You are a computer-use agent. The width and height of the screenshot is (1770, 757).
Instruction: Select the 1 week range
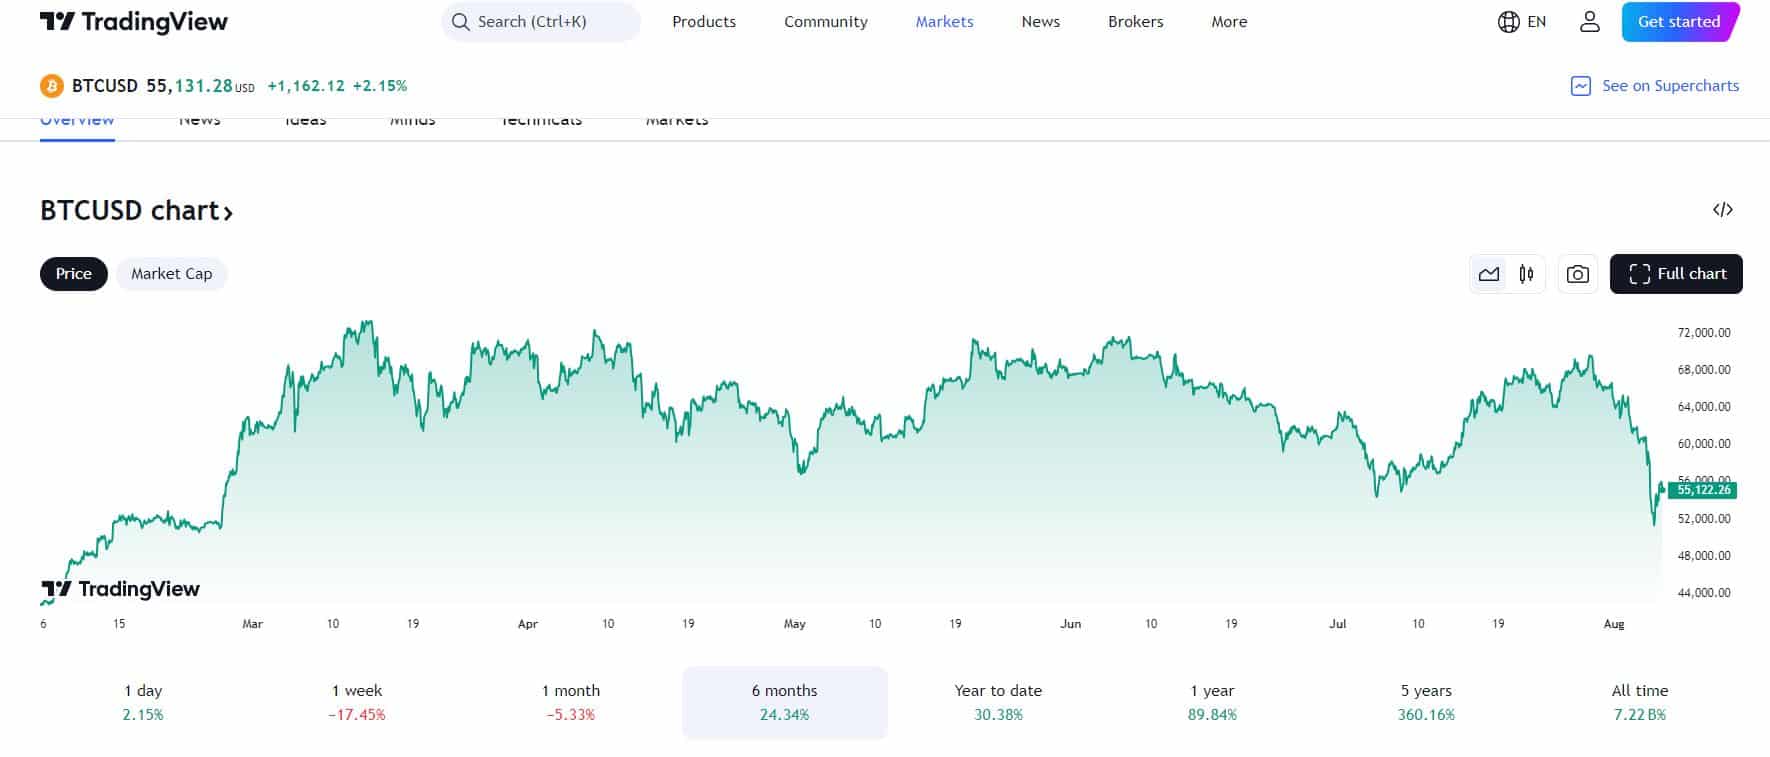(357, 703)
